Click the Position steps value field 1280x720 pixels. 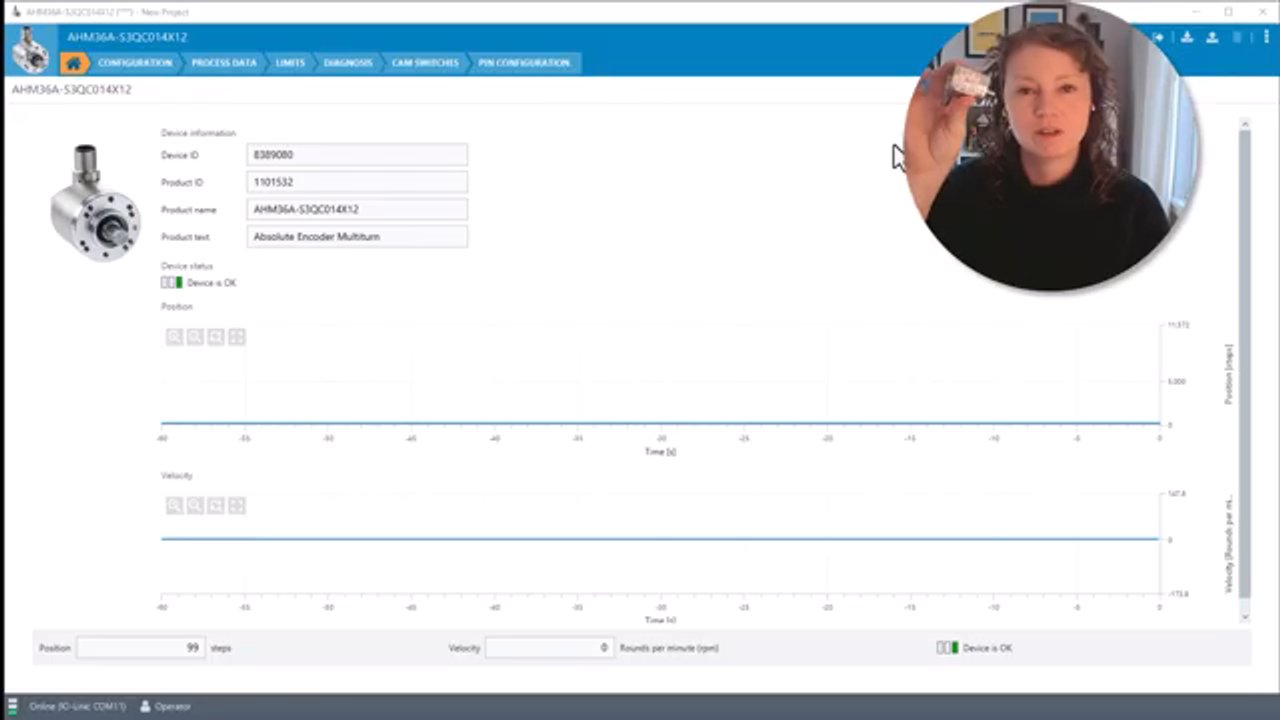pos(141,648)
